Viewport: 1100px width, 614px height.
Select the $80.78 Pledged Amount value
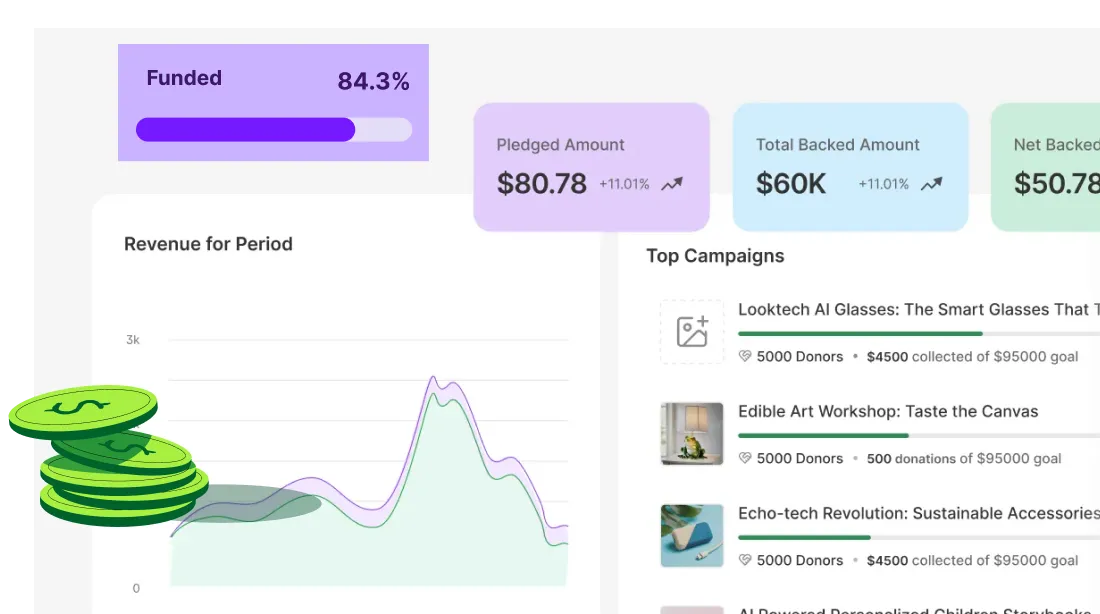point(542,184)
